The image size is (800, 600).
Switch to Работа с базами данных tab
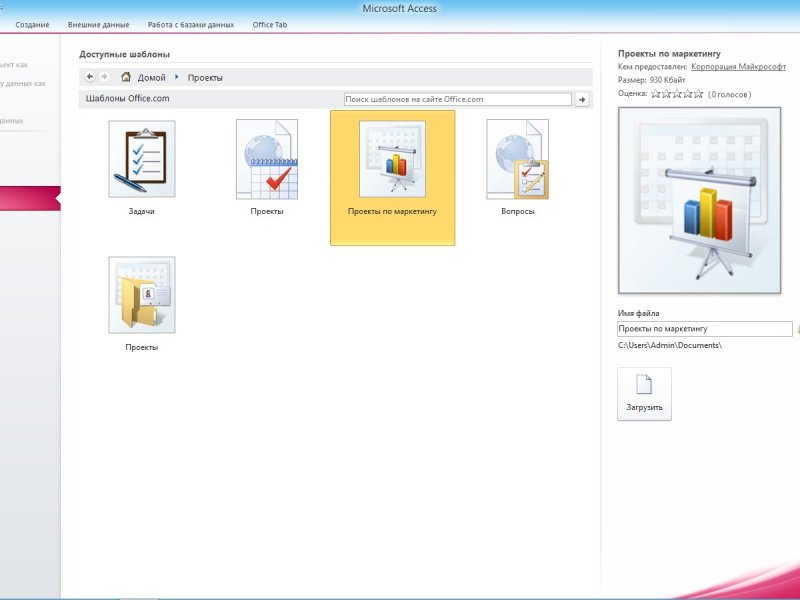coord(191,24)
